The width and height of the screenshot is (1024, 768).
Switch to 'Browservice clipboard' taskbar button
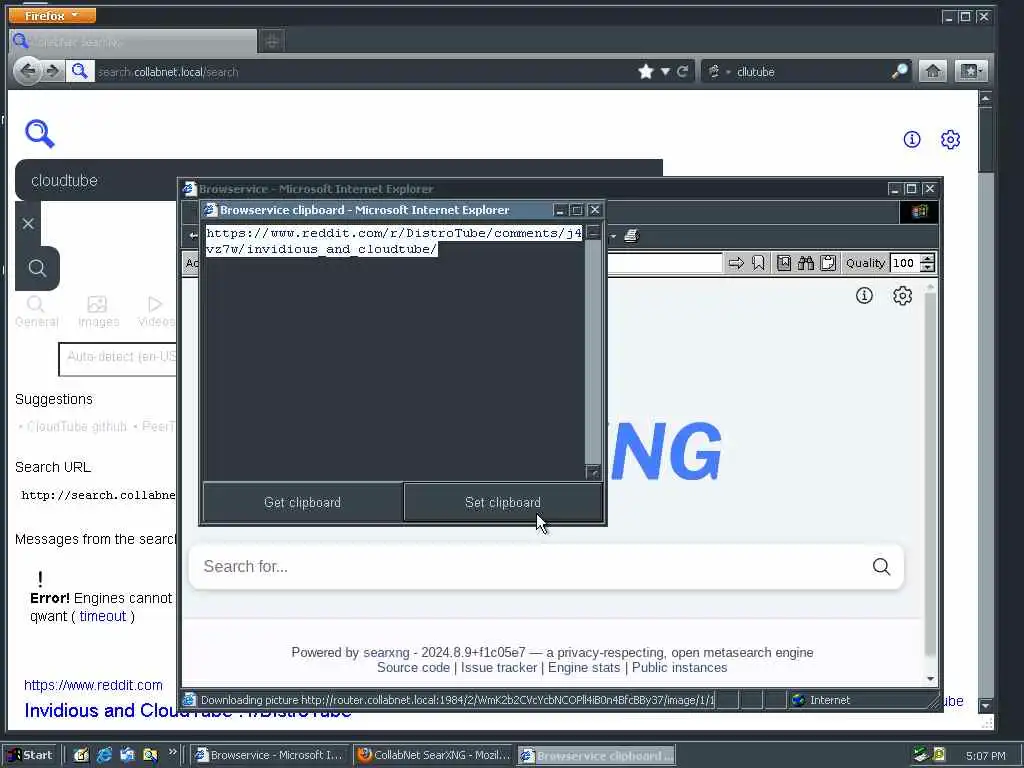[597, 756]
